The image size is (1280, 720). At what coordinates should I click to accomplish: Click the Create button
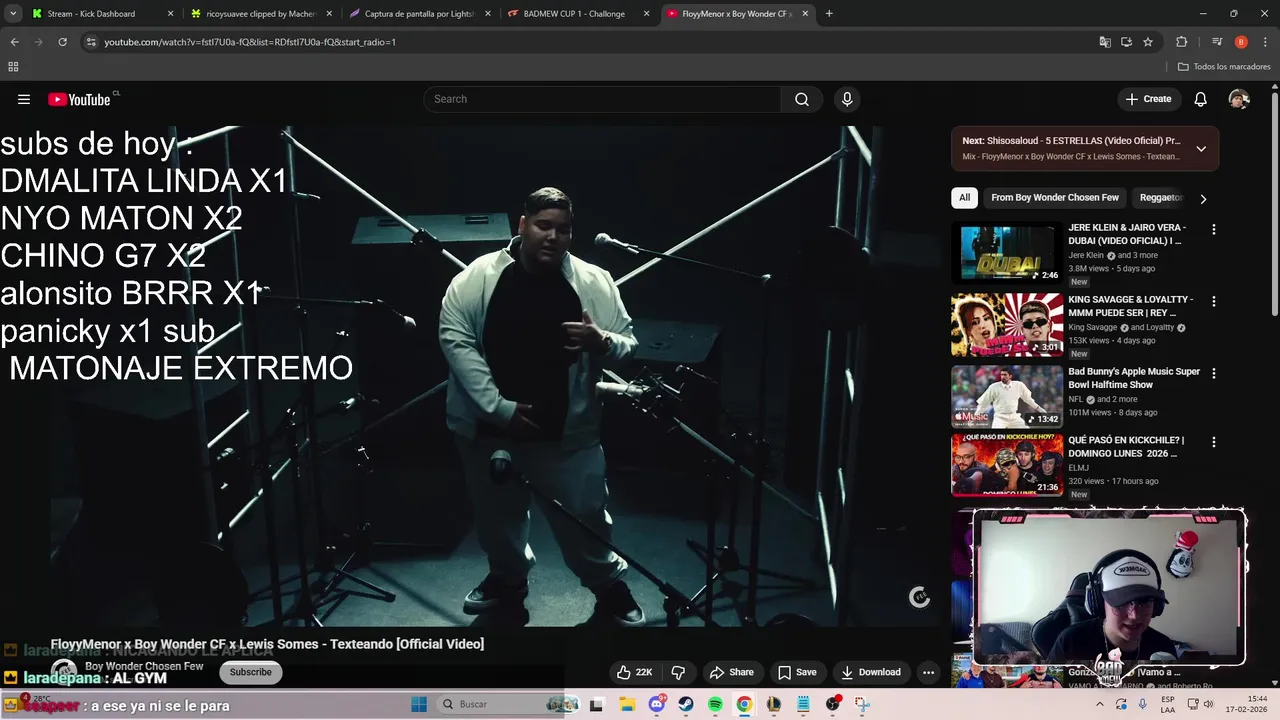(x=1148, y=99)
